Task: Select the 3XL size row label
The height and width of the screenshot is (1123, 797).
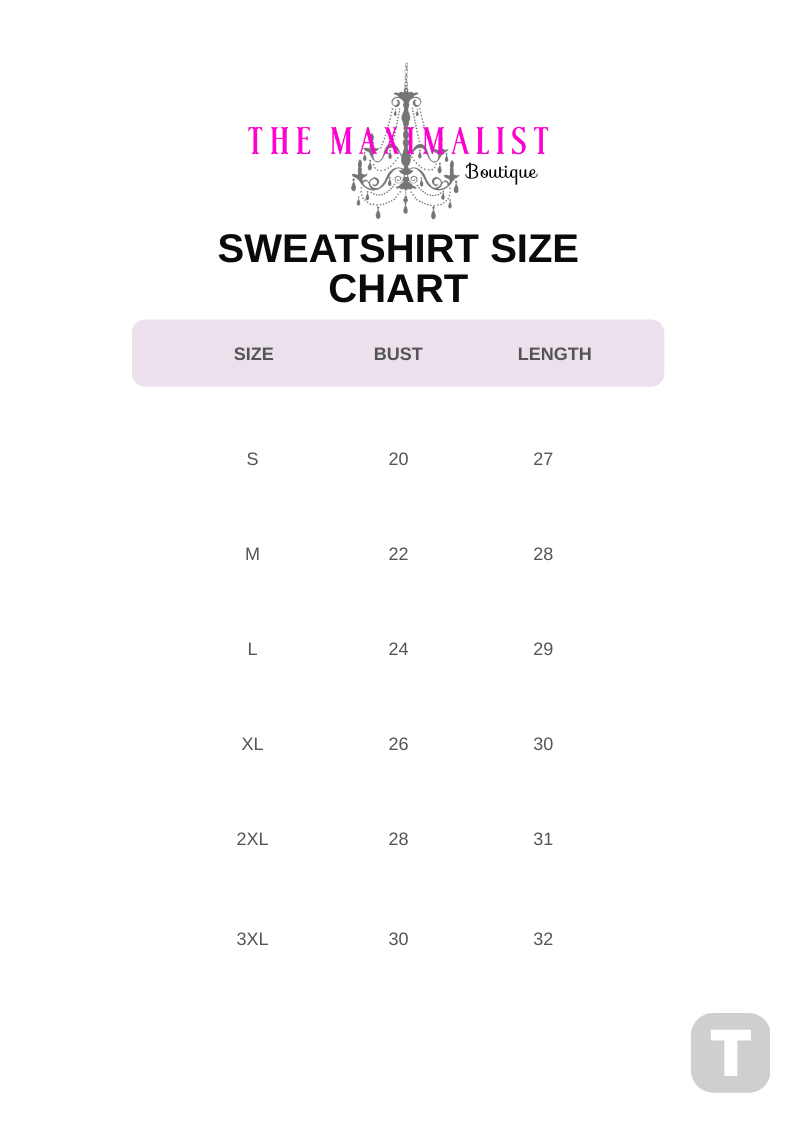Action: point(252,939)
